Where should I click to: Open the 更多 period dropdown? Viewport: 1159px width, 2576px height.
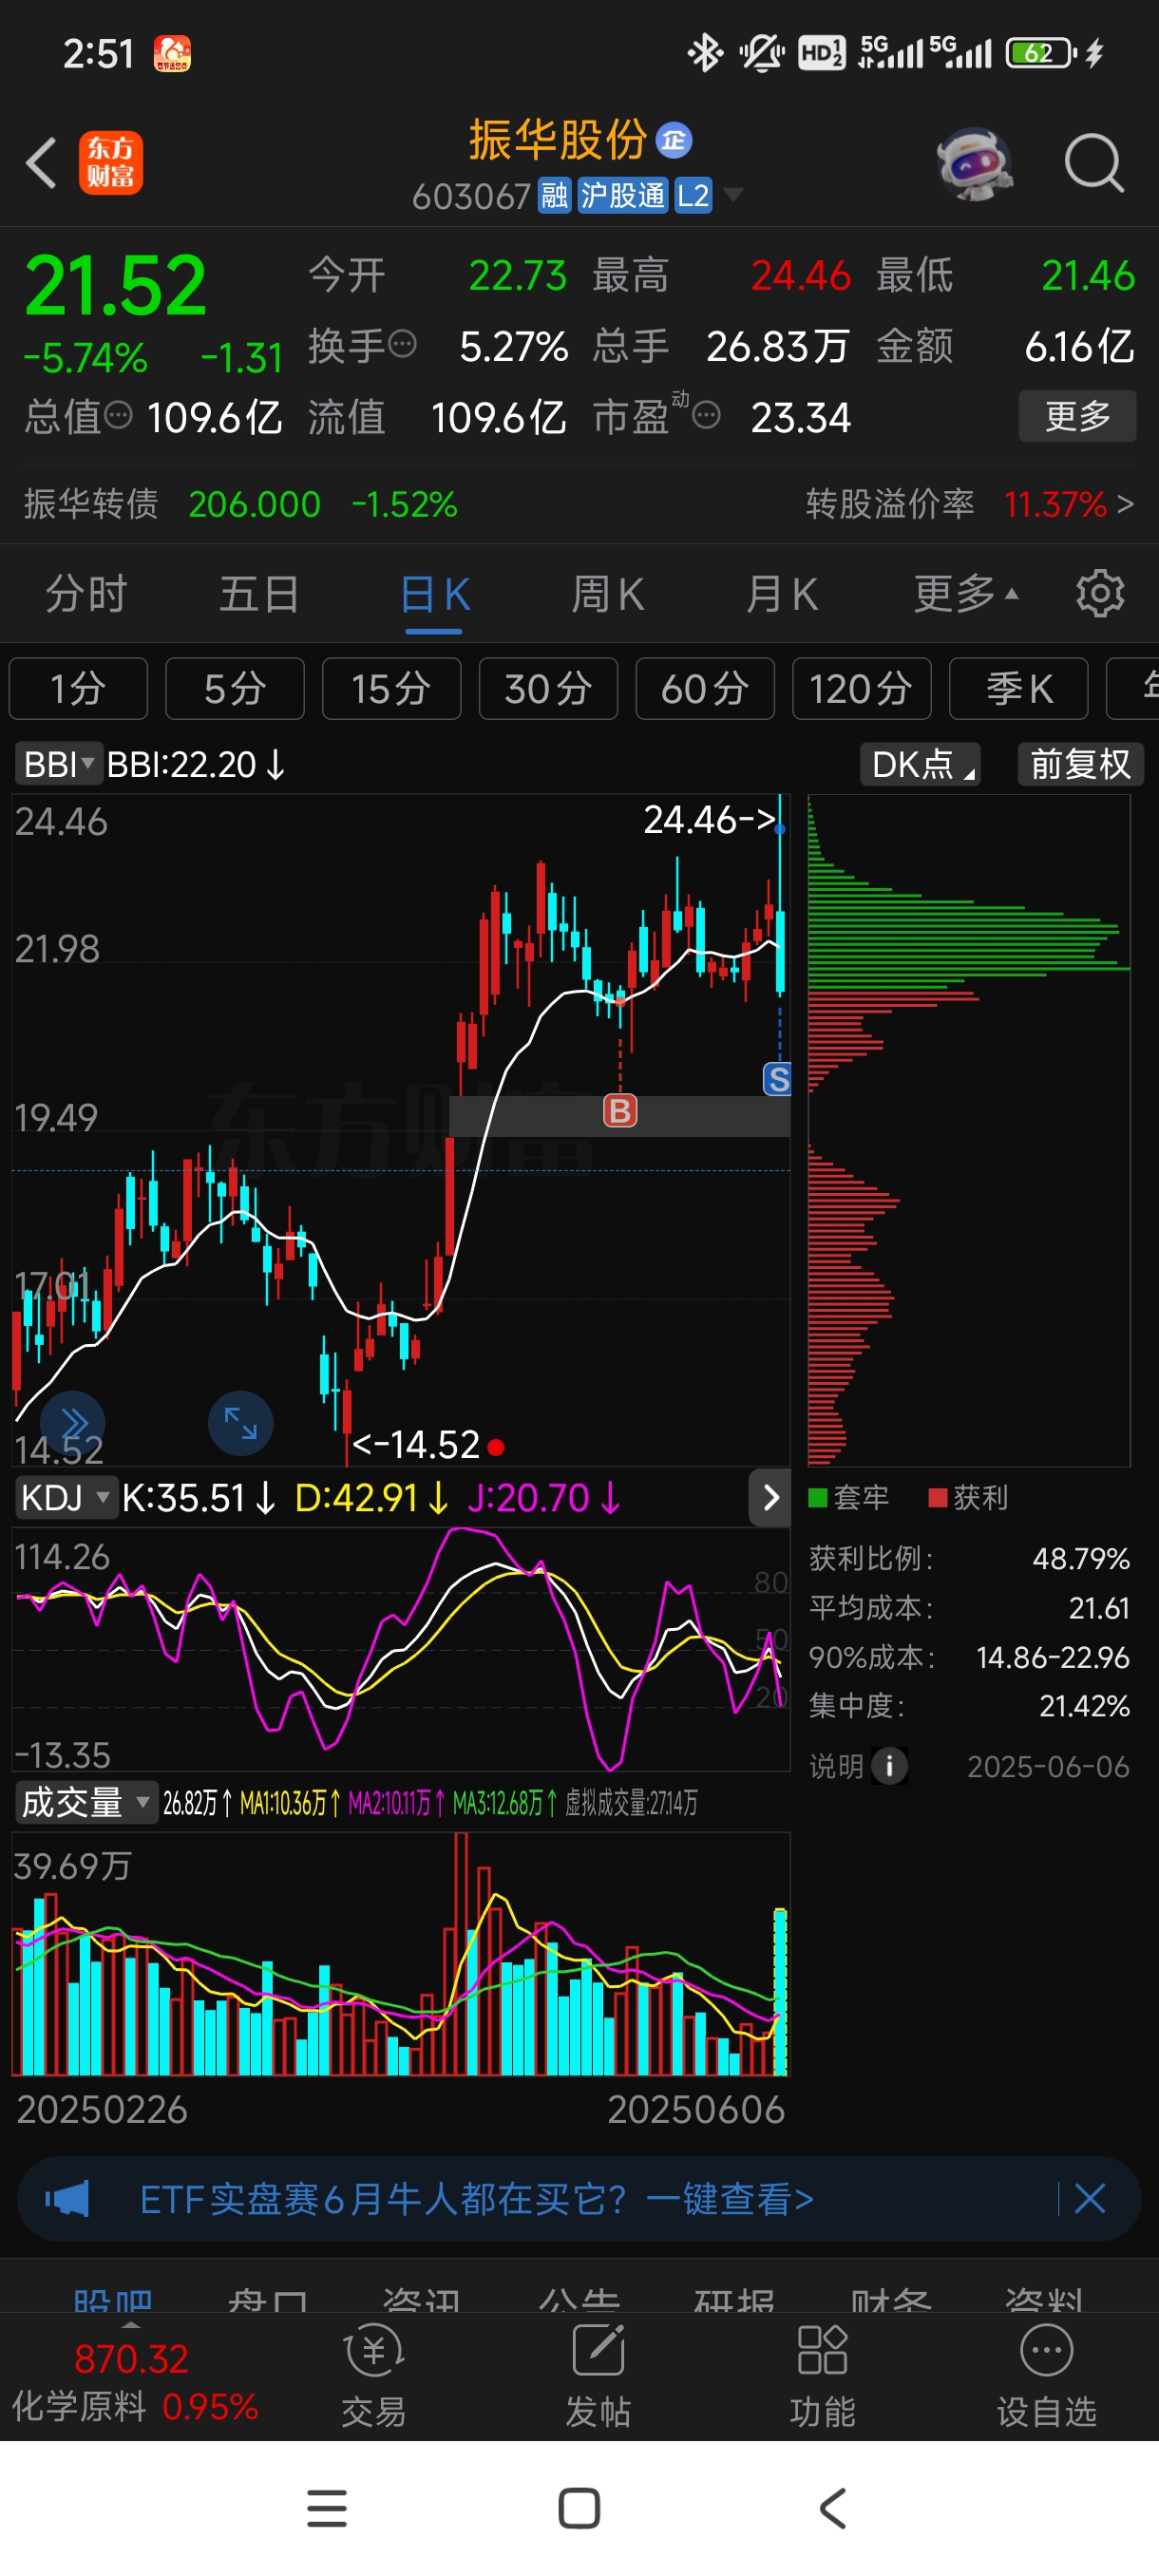pyautogui.click(x=966, y=594)
